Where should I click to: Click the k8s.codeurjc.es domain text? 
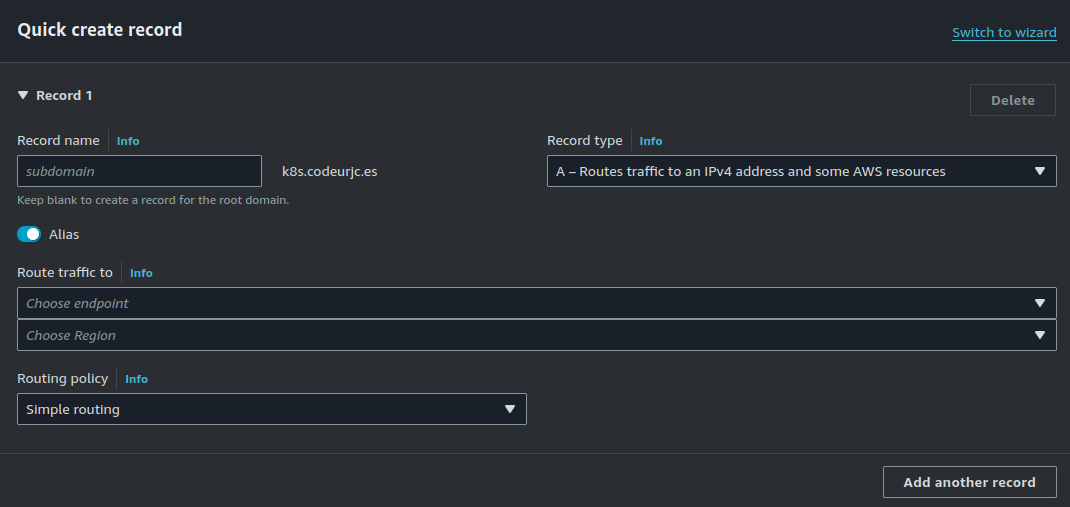pos(330,172)
